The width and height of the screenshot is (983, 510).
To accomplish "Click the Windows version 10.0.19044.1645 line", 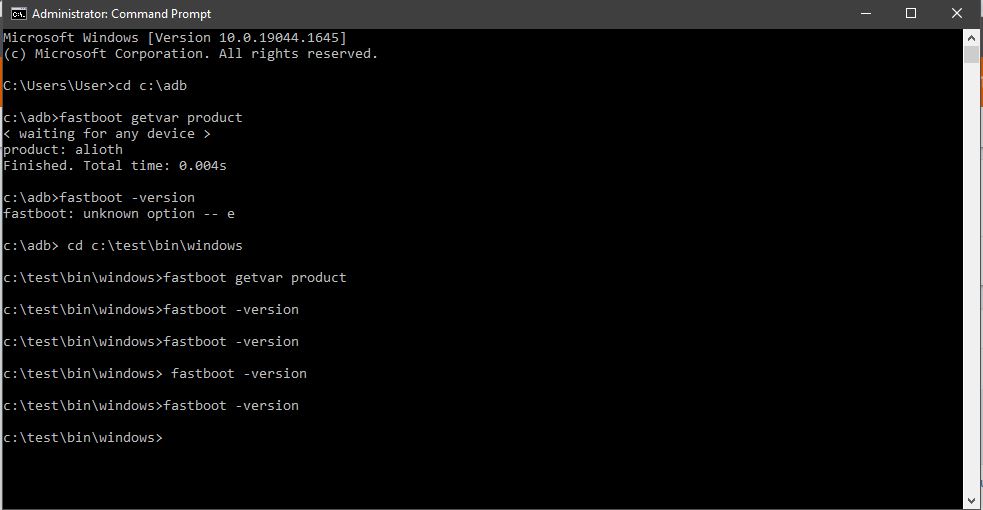I will tap(175, 38).
